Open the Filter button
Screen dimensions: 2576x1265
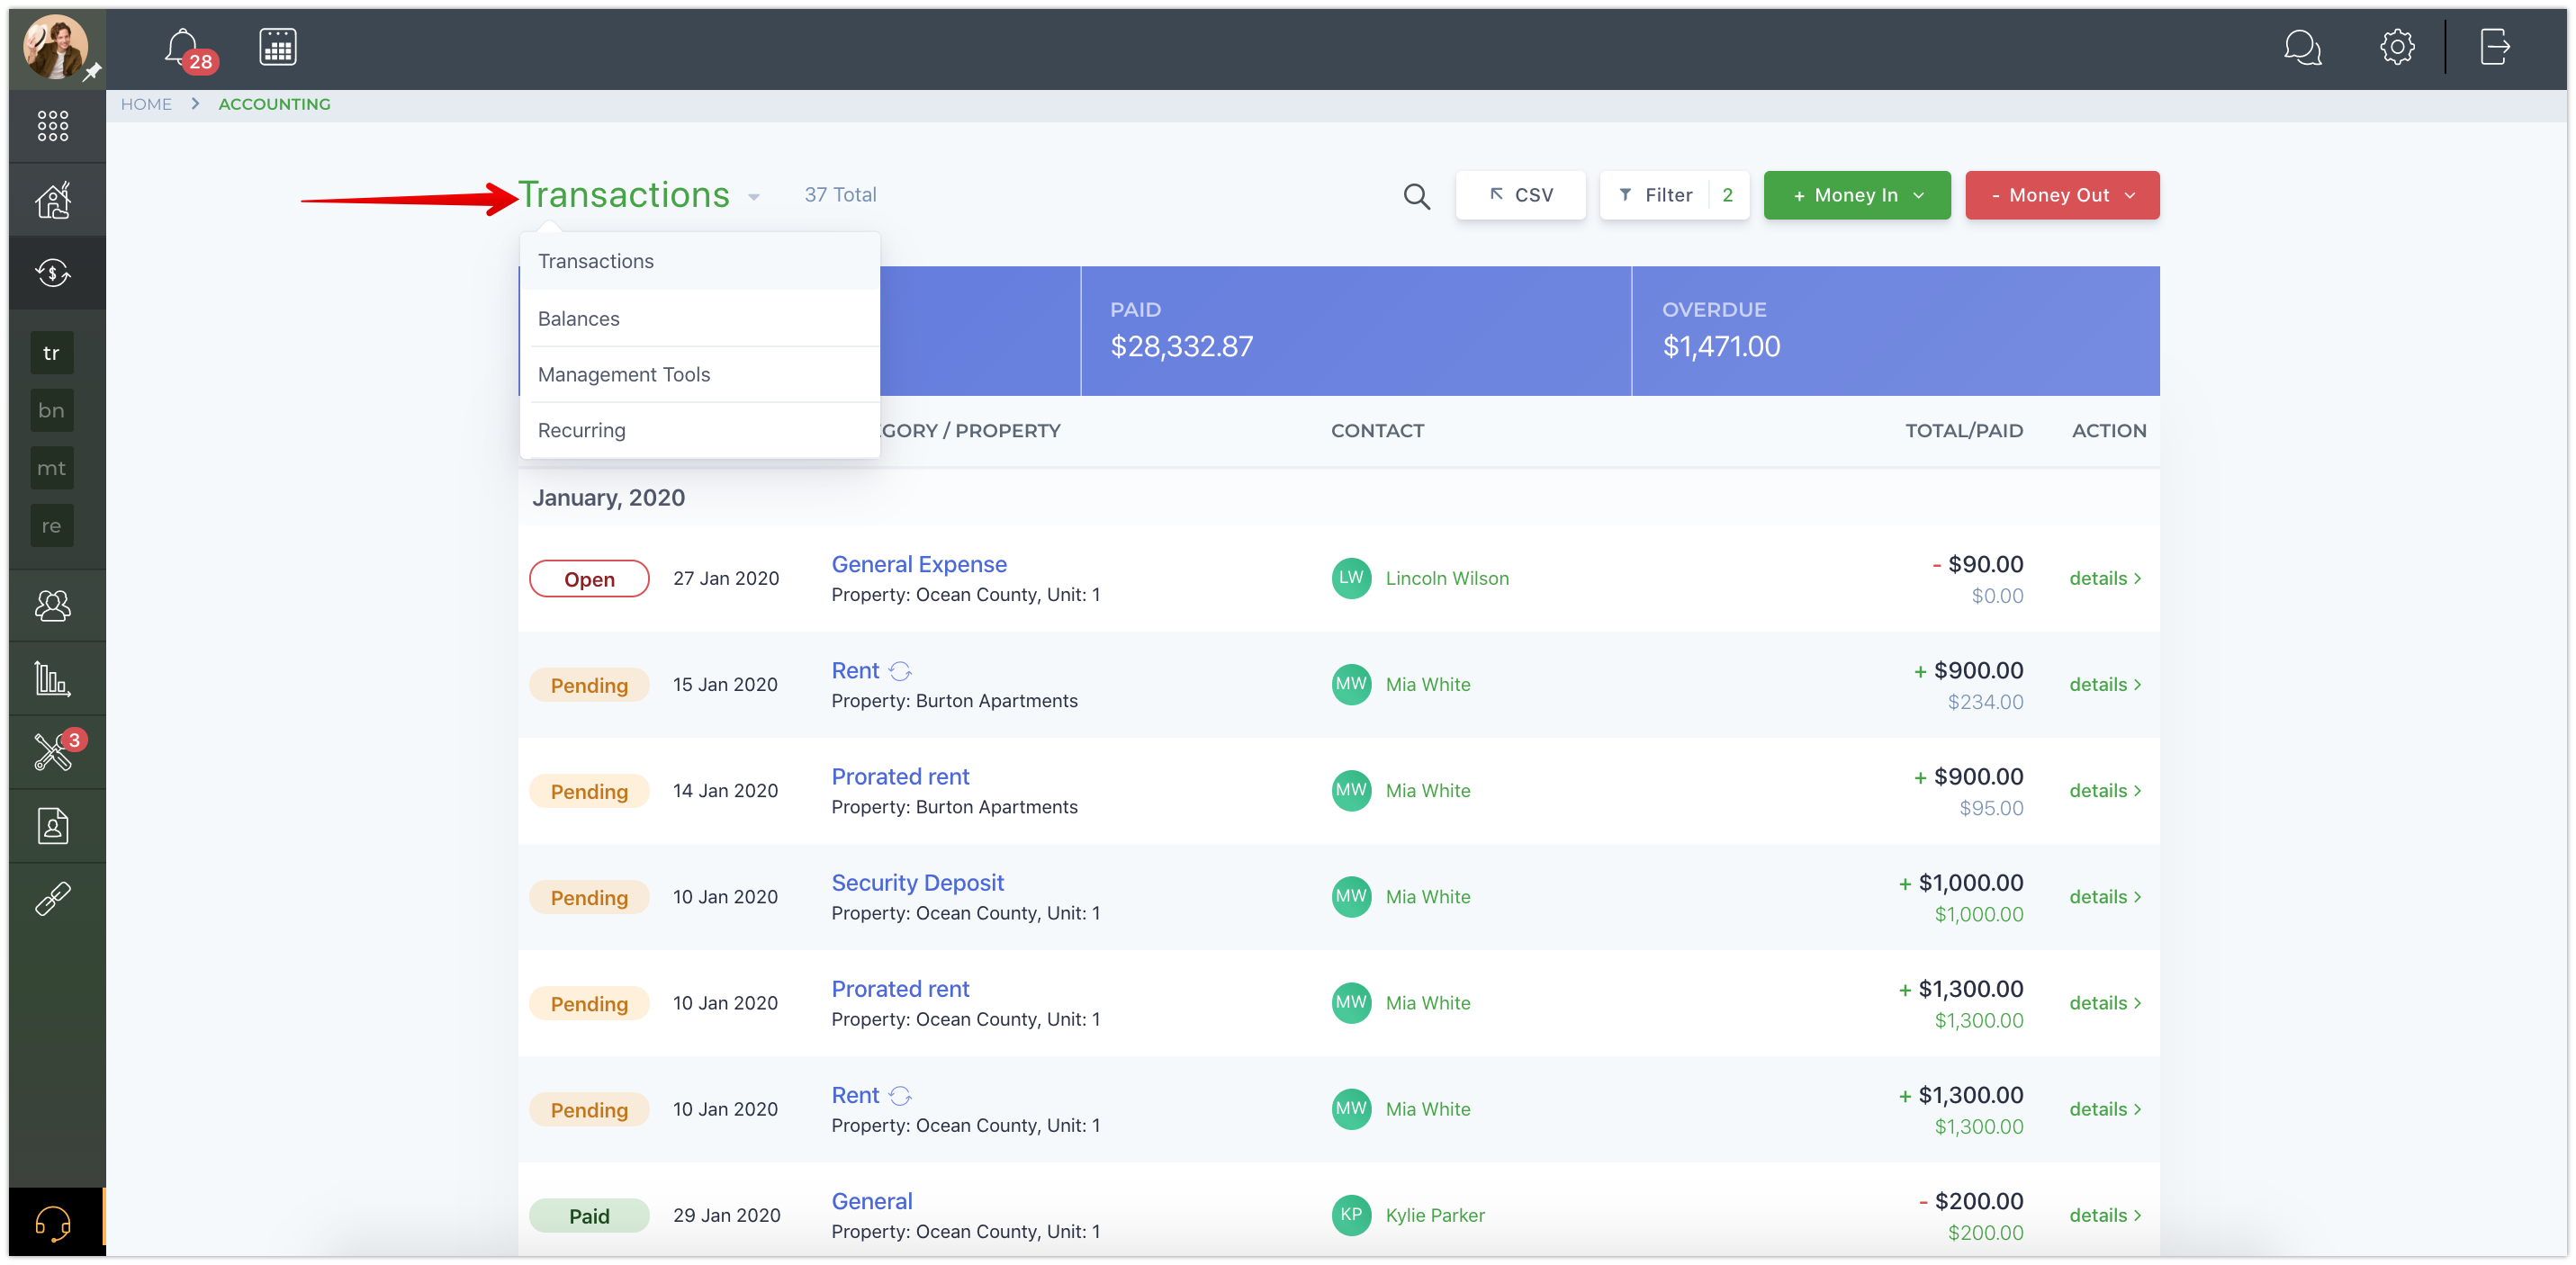tap(1674, 195)
